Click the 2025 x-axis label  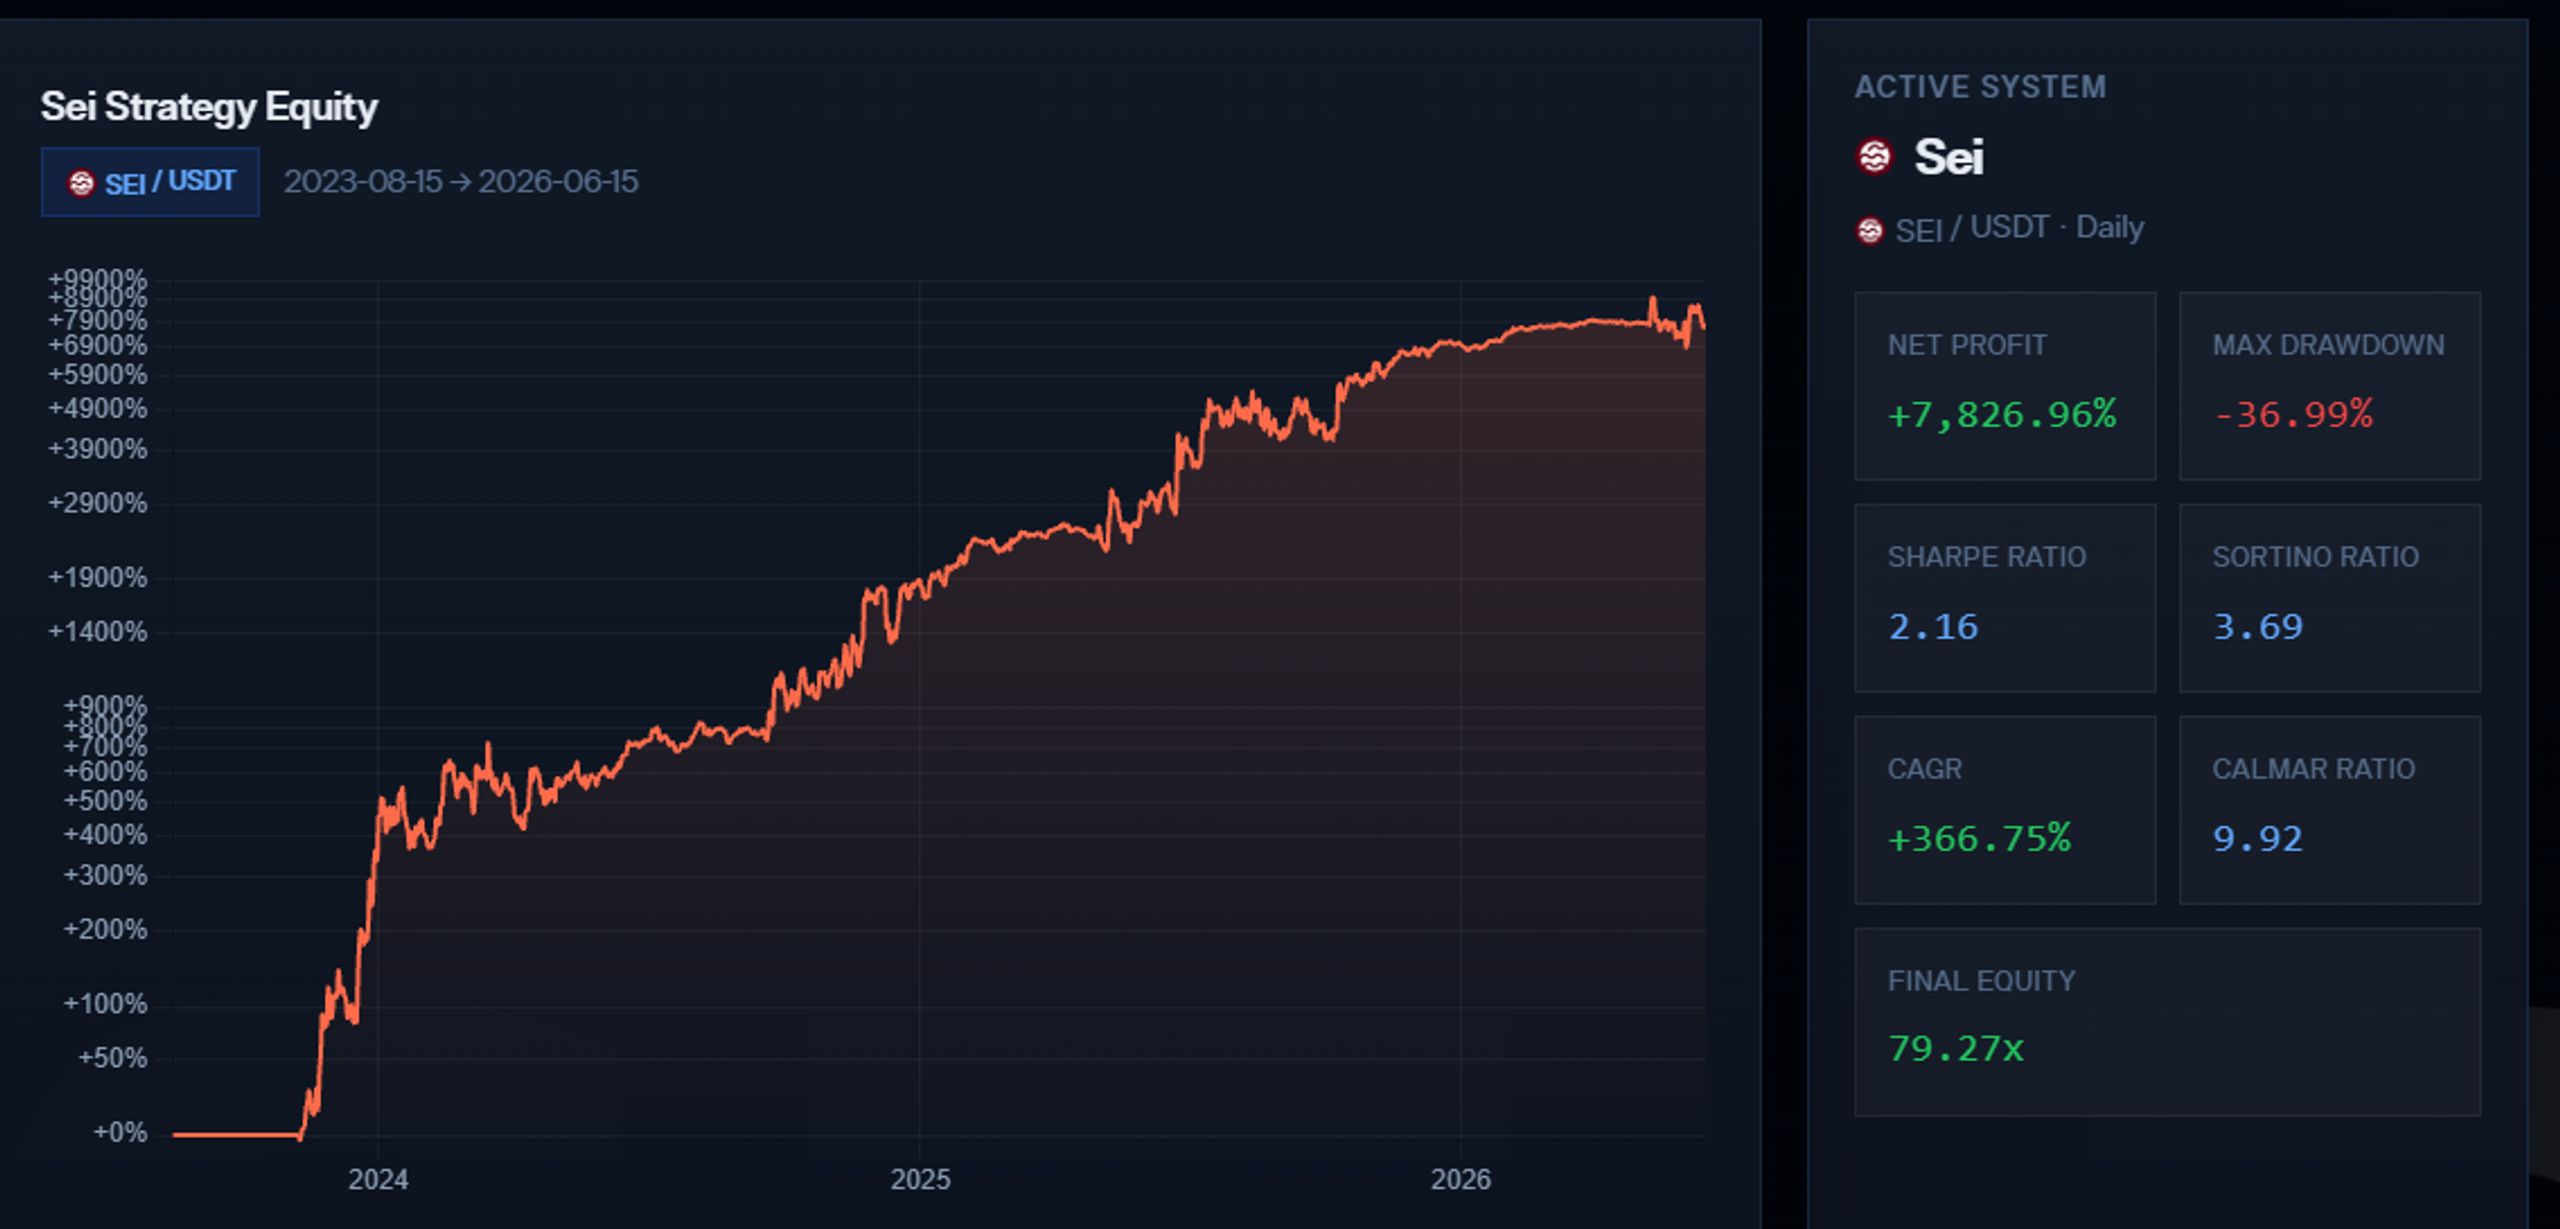(920, 1180)
